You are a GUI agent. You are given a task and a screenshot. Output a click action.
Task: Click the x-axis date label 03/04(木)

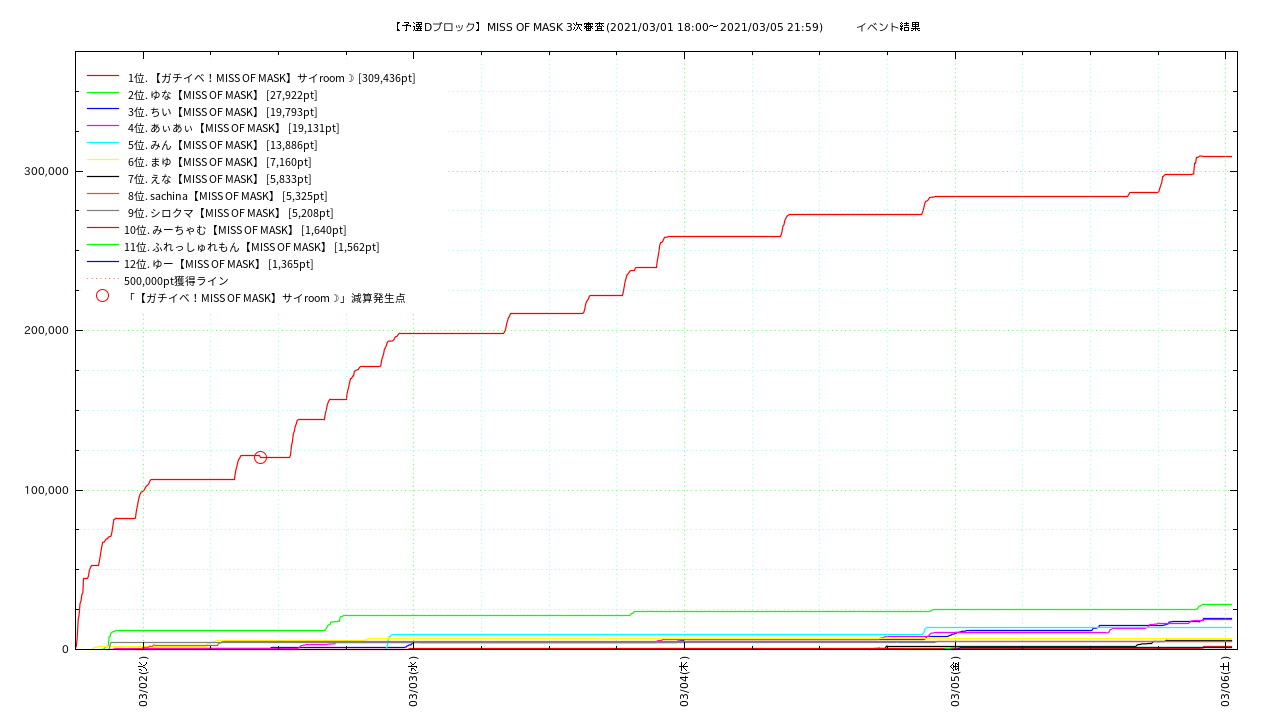coord(685,683)
